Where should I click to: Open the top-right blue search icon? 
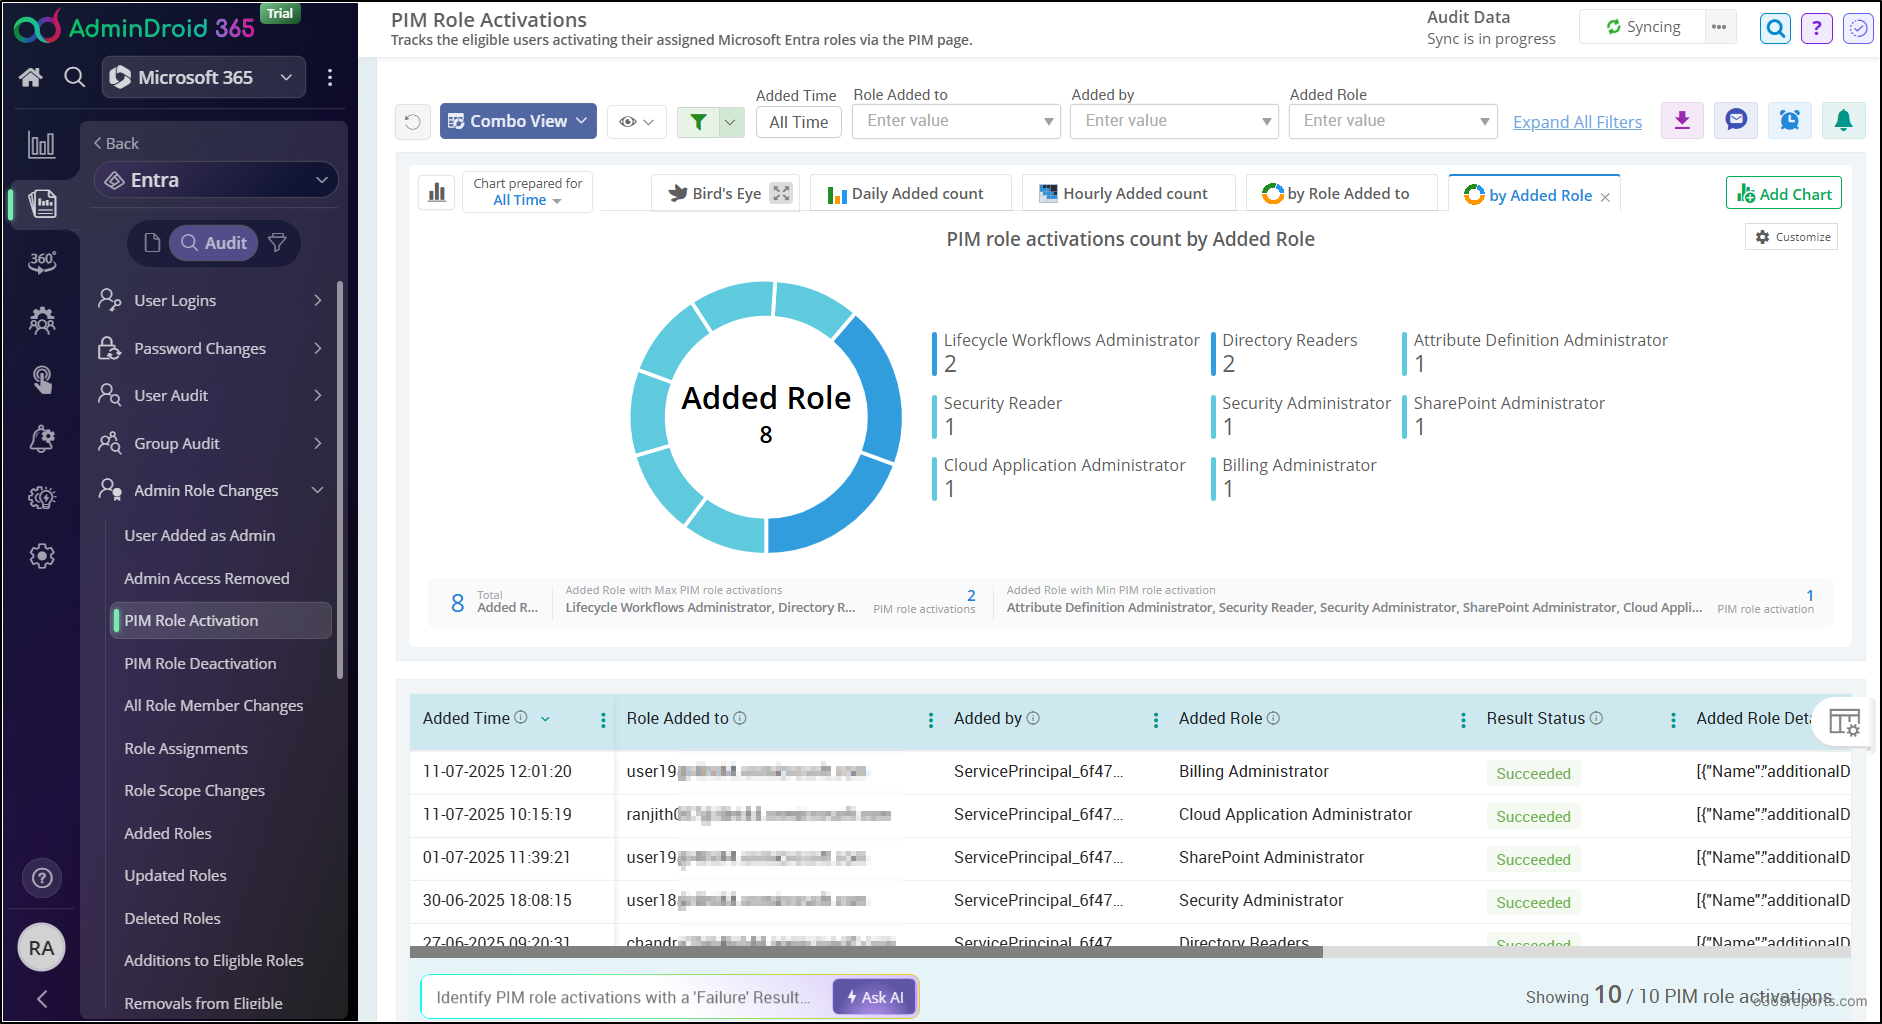1776,28
